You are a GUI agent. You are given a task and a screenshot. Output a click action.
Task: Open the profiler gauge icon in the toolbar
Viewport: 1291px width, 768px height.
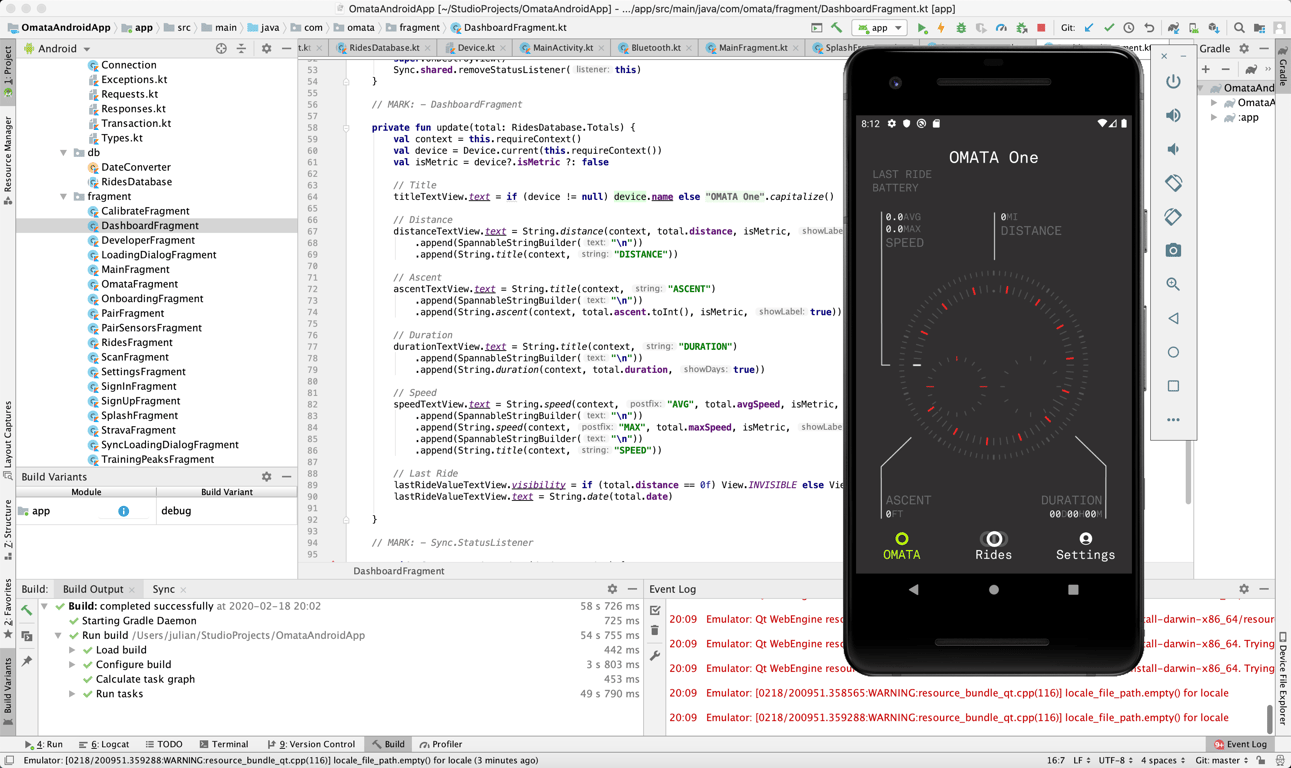[x=1001, y=28]
